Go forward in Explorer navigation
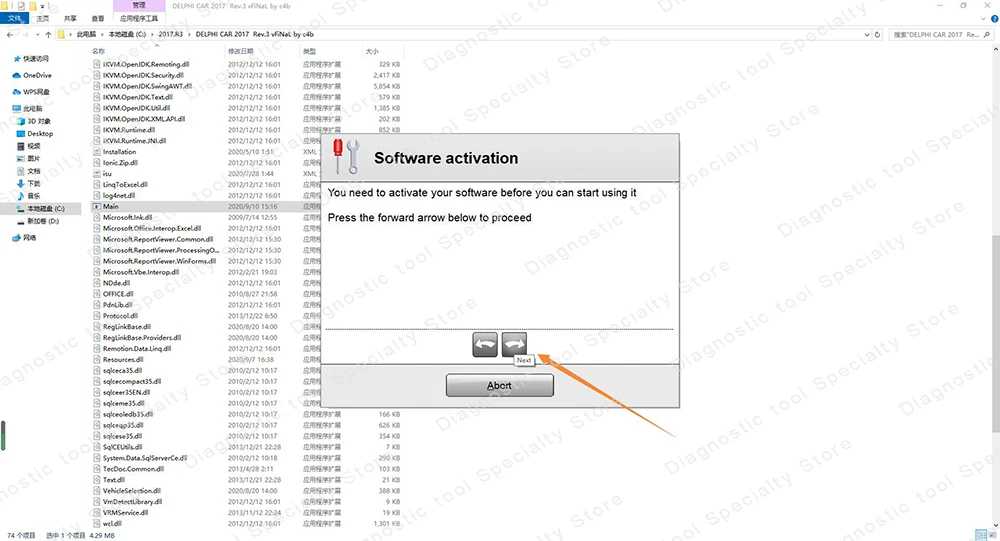Image resolution: width=1000 pixels, height=541 pixels. point(26,34)
